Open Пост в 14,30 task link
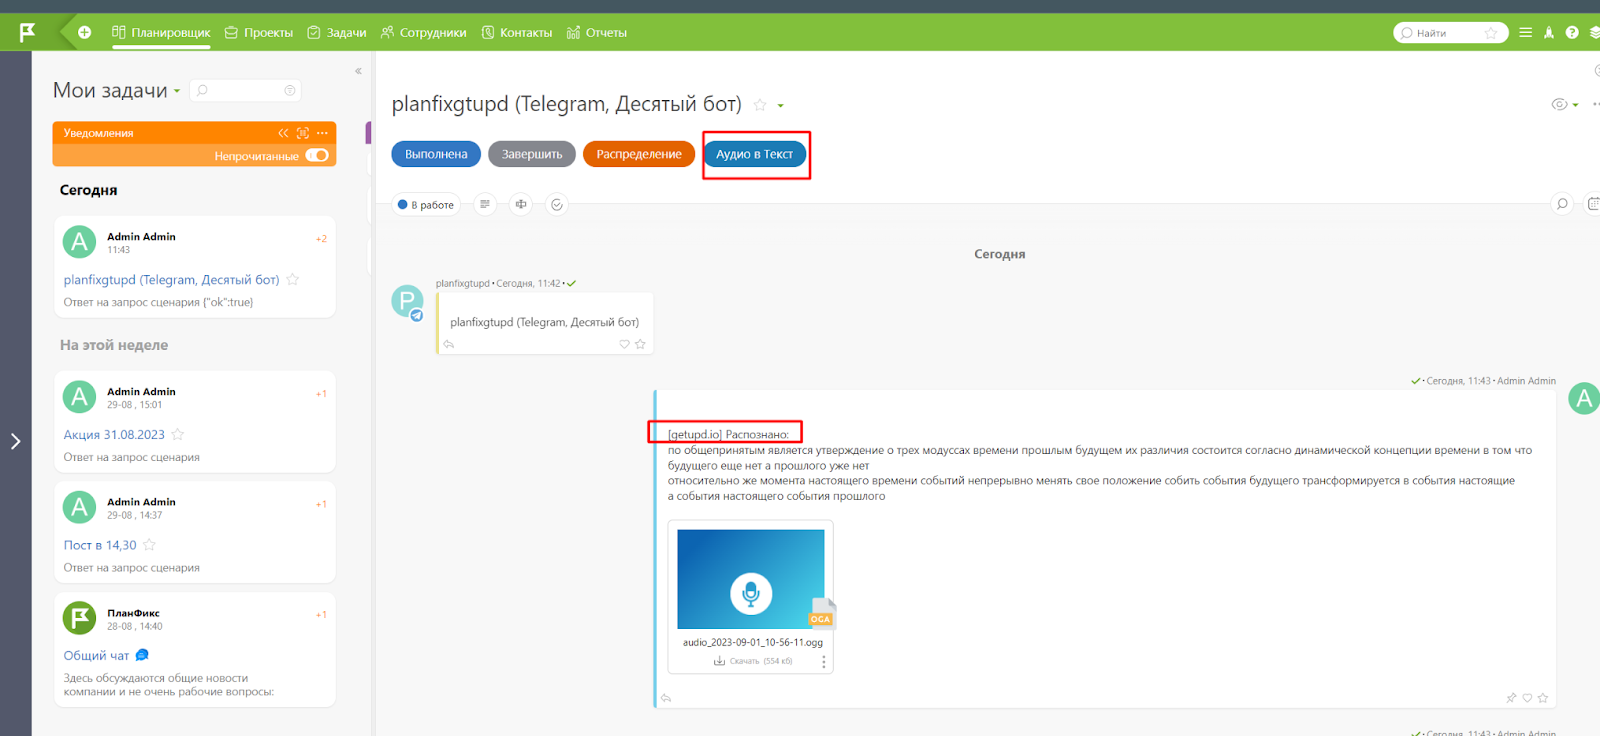The width and height of the screenshot is (1600, 736). [x=100, y=545]
